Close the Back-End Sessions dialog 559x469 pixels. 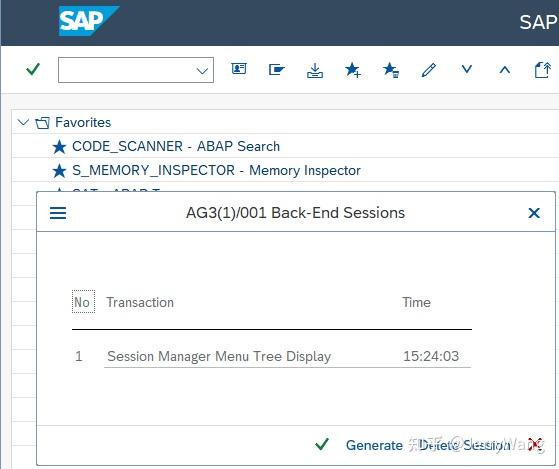534,213
